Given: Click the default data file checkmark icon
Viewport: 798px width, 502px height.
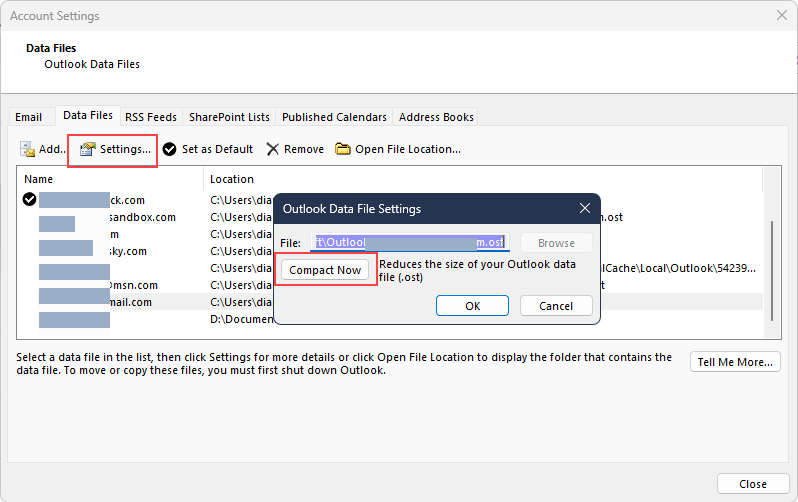Looking at the screenshot, I should tap(30, 199).
